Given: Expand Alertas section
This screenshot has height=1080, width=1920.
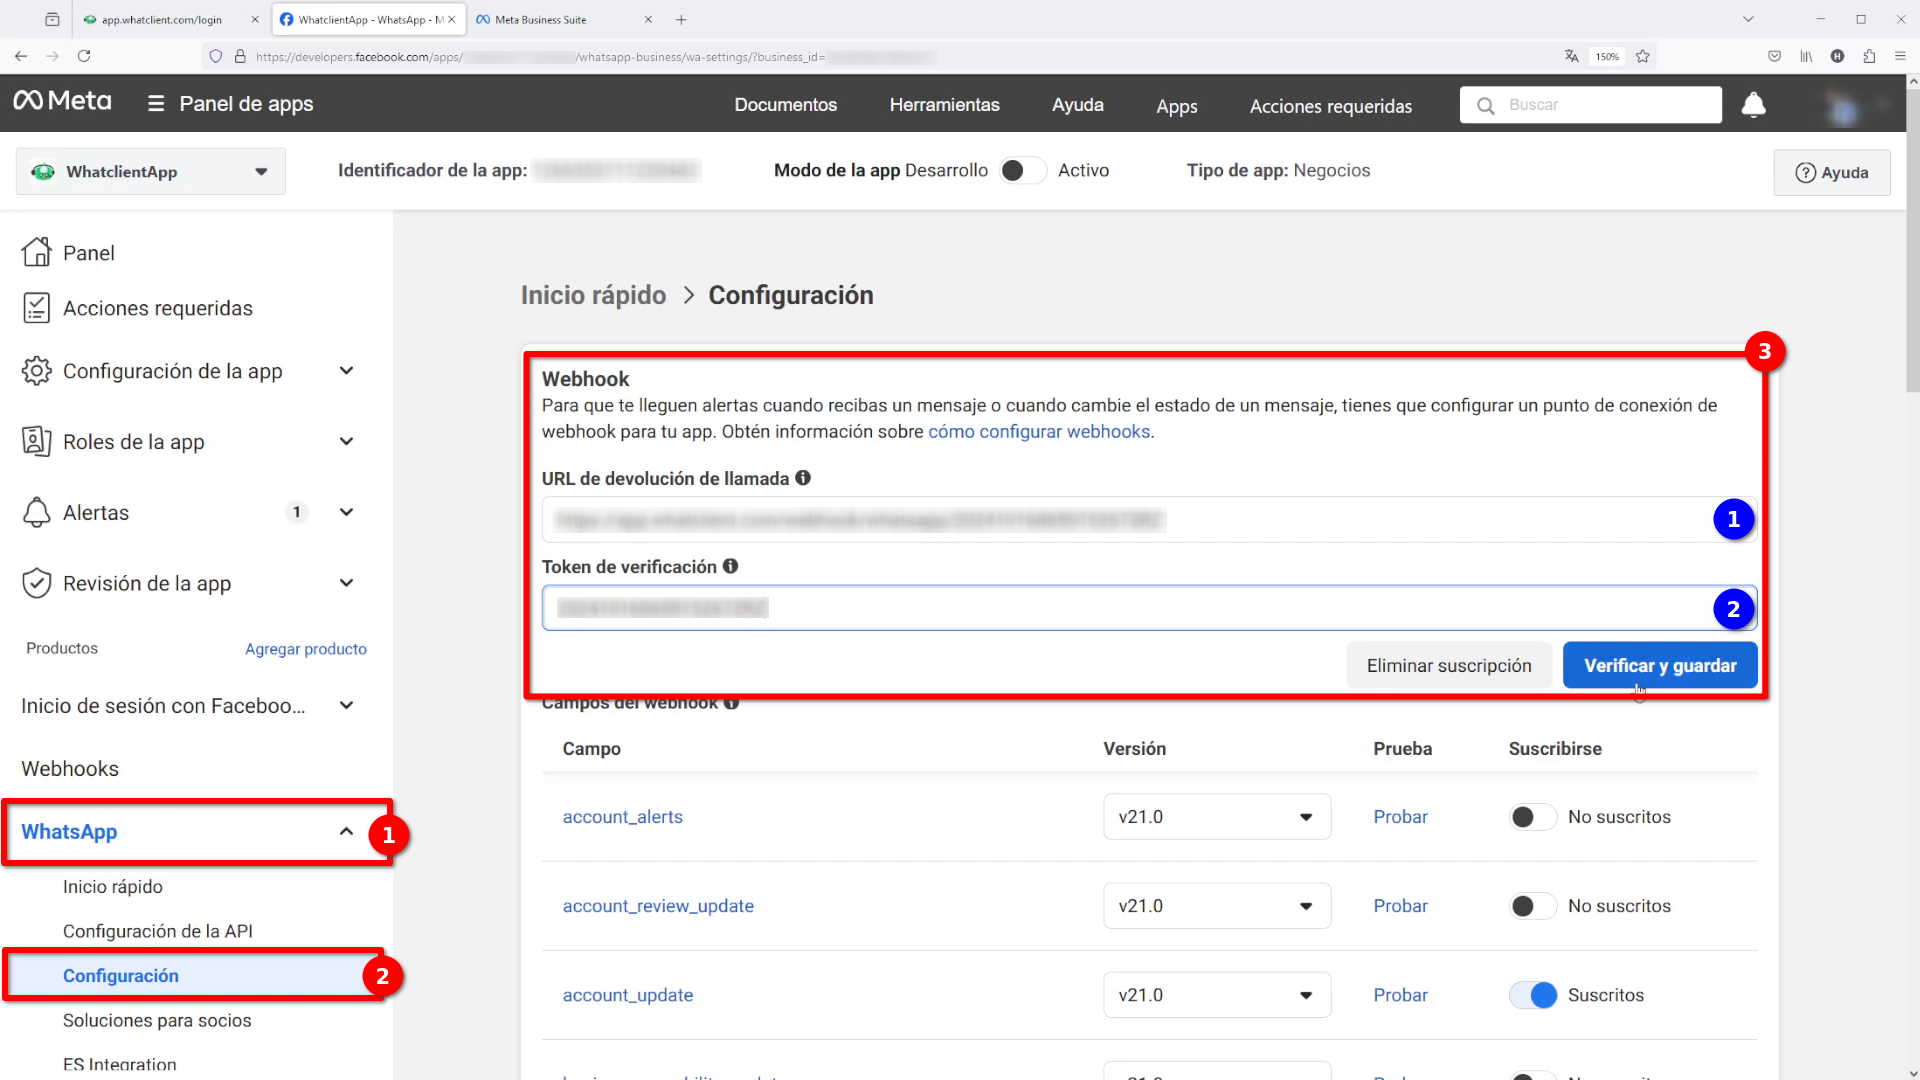Looking at the screenshot, I should tap(346, 512).
